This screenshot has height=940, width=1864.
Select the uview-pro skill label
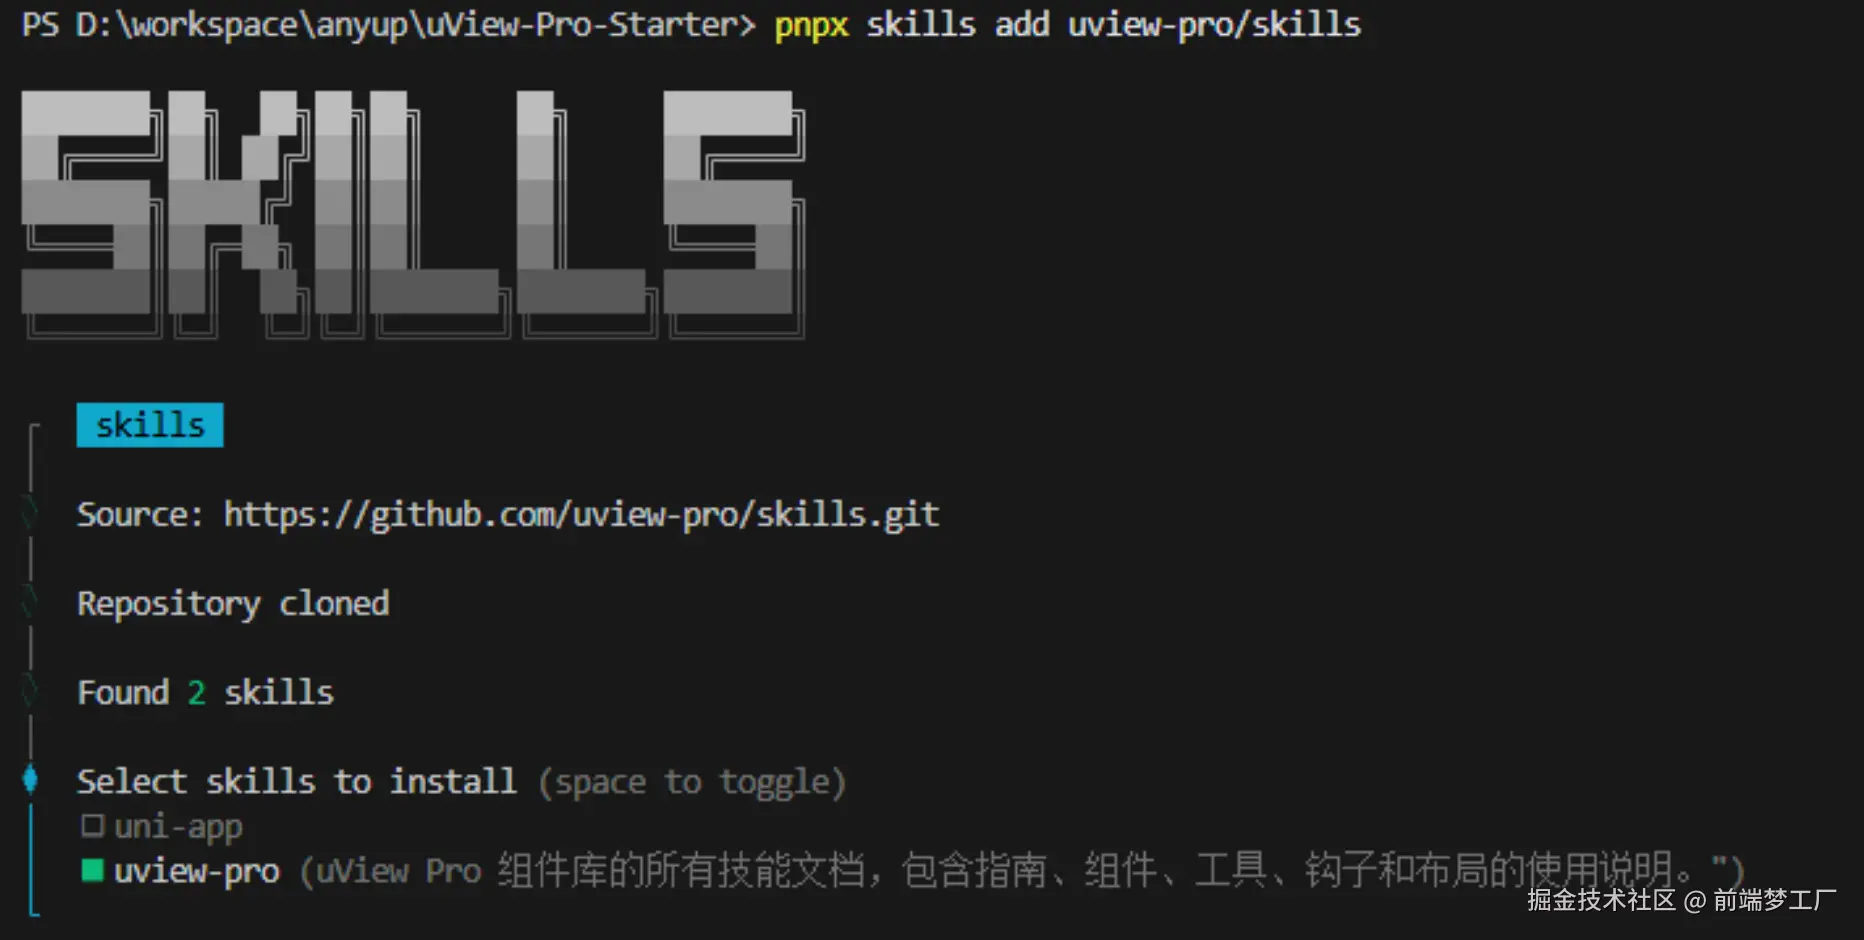pos(197,871)
